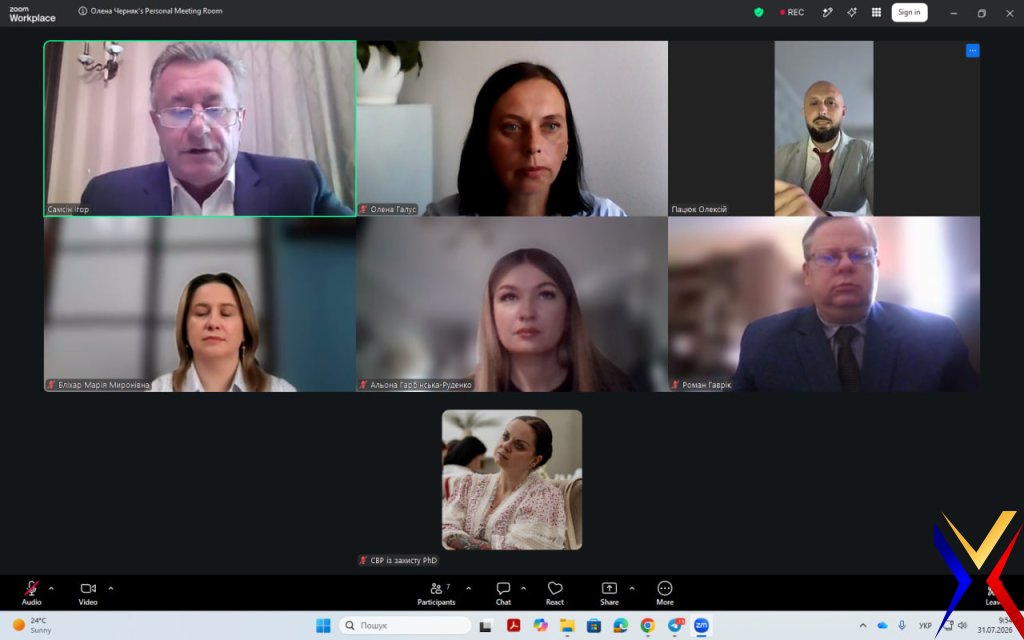The width and height of the screenshot is (1024, 640).
Task: Minimize the Zoom window
Action: point(953,13)
